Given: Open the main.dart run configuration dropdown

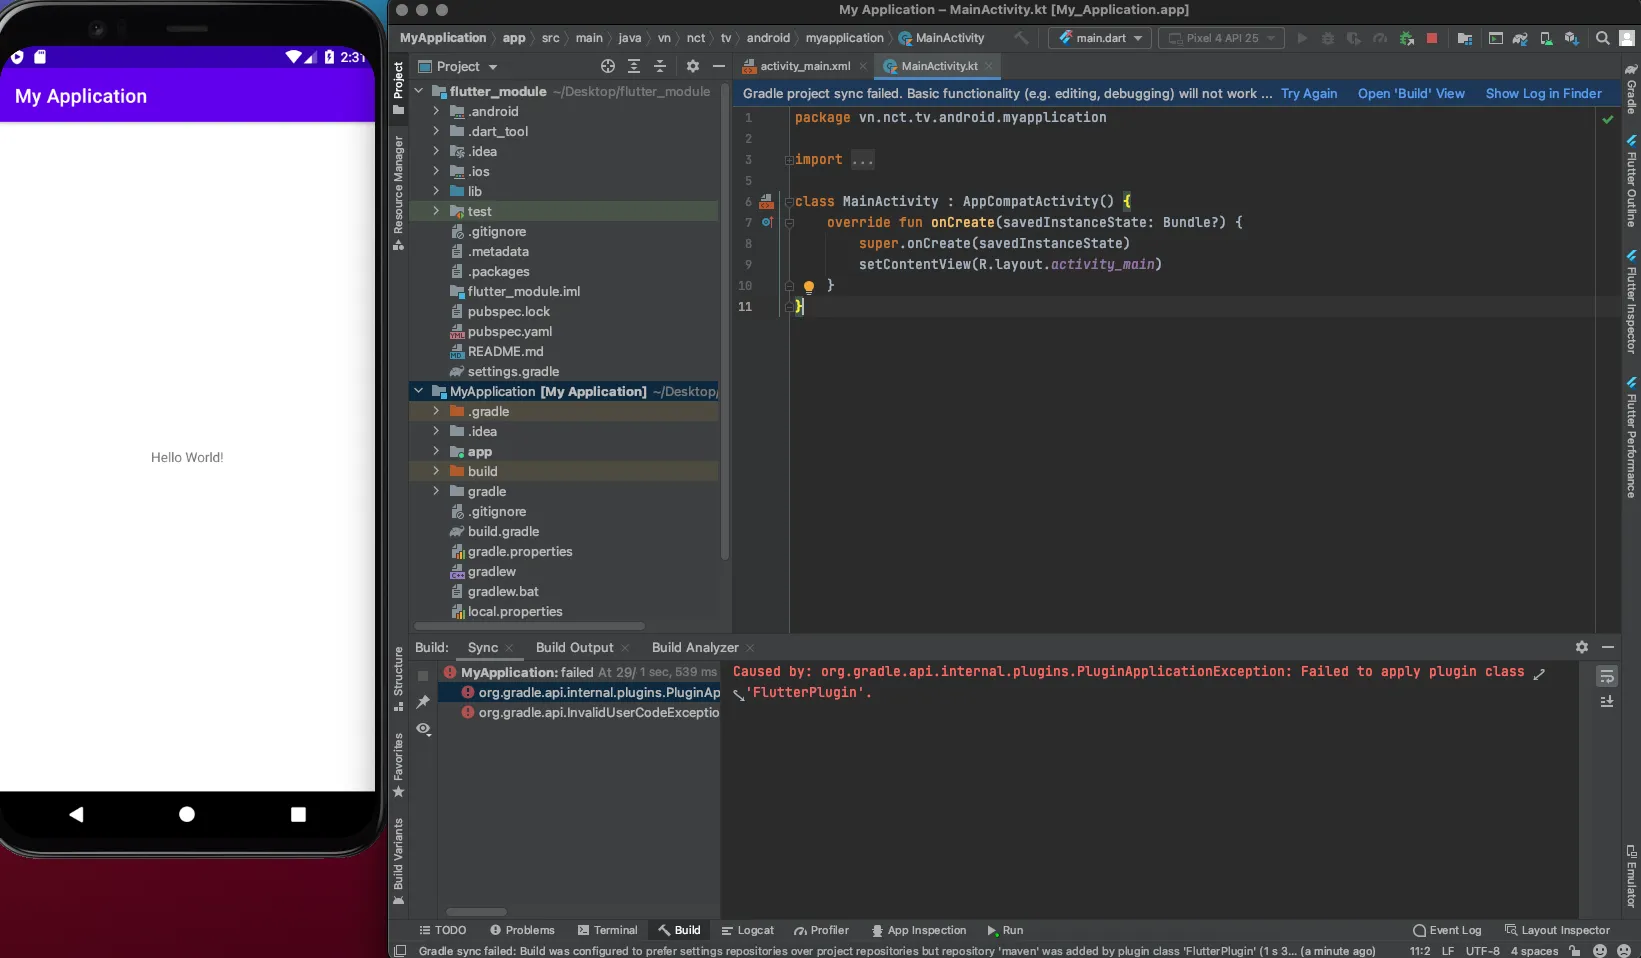Looking at the screenshot, I should click(x=1100, y=38).
